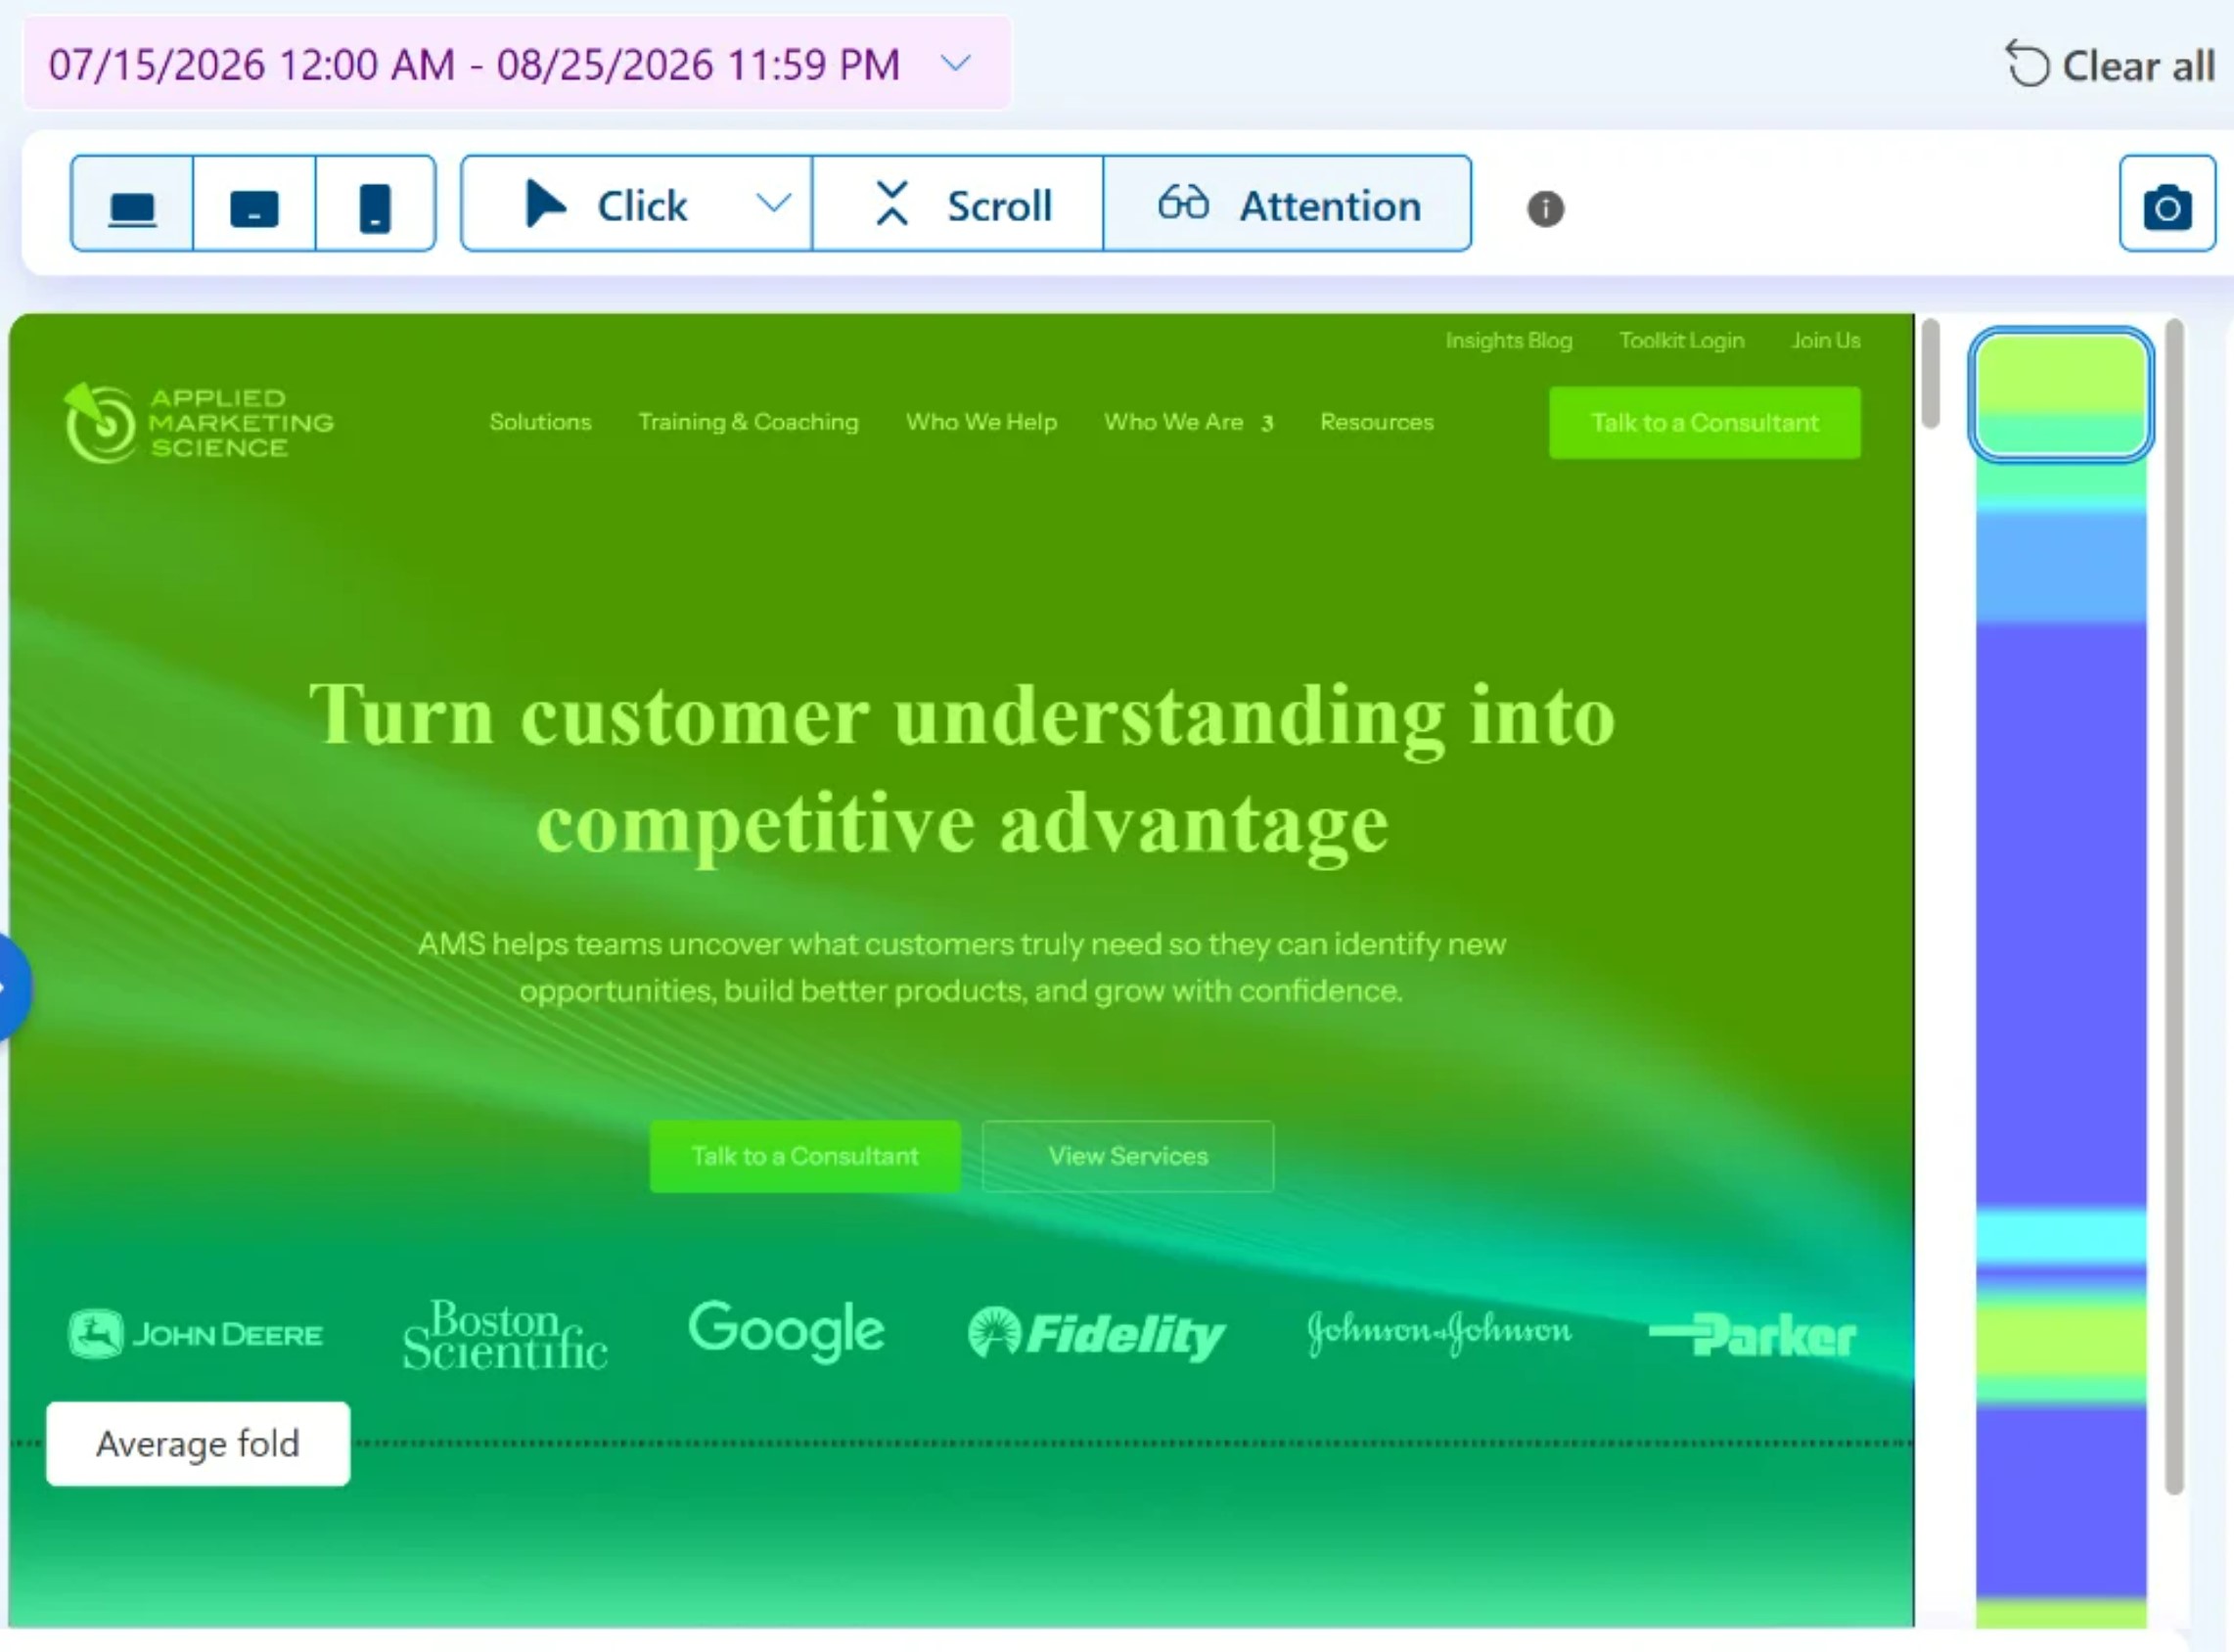Screen dimensions: 2234x1652
Task: Open the Solutions nav item
Action: 540,422
